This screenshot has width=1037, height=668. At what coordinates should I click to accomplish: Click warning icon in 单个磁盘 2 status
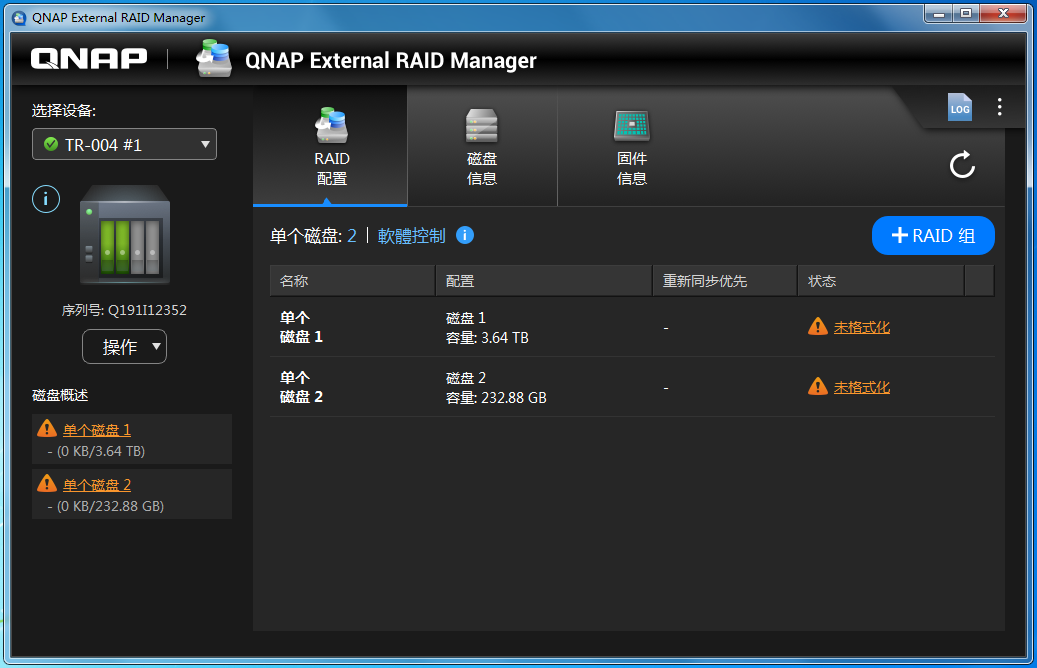coord(817,387)
